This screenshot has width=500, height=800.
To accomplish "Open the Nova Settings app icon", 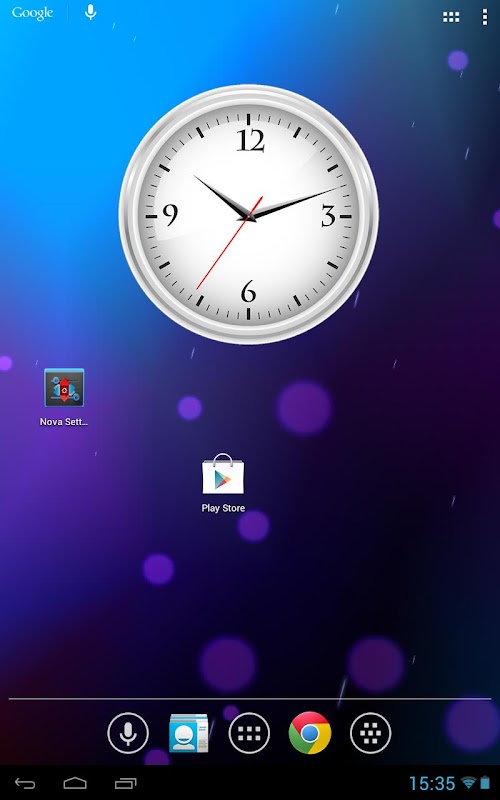I will click(x=64, y=387).
